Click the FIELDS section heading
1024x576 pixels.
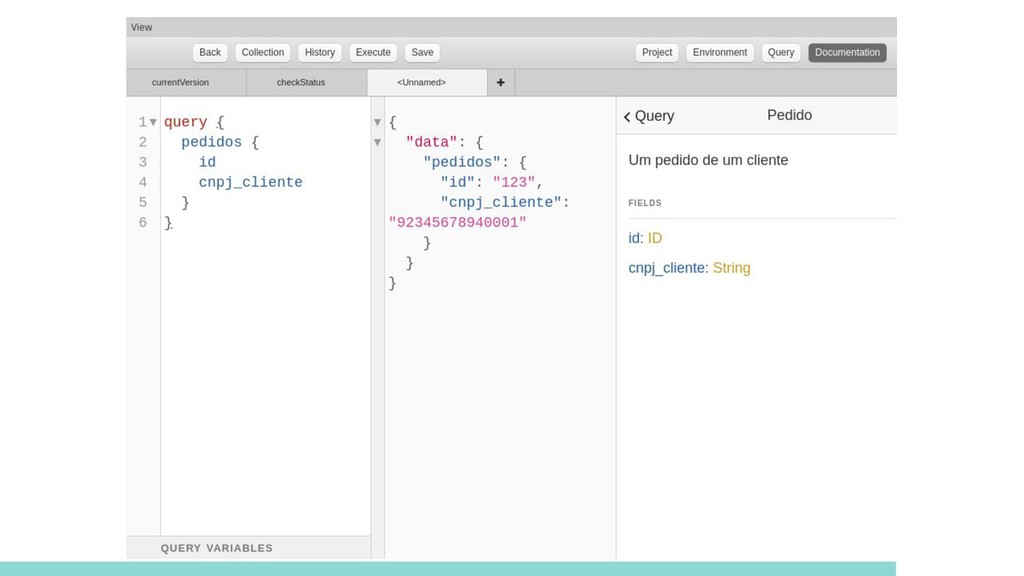(645, 203)
